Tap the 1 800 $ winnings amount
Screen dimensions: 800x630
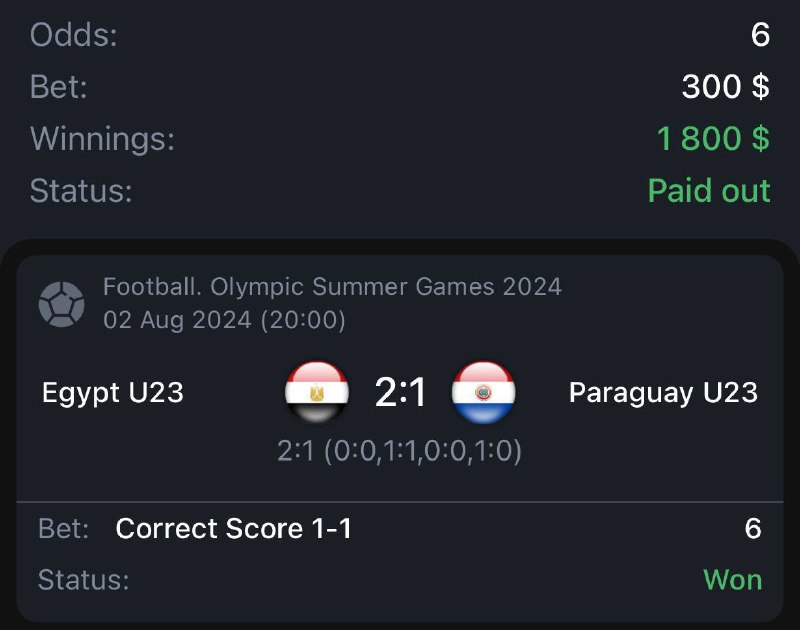point(713,138)
